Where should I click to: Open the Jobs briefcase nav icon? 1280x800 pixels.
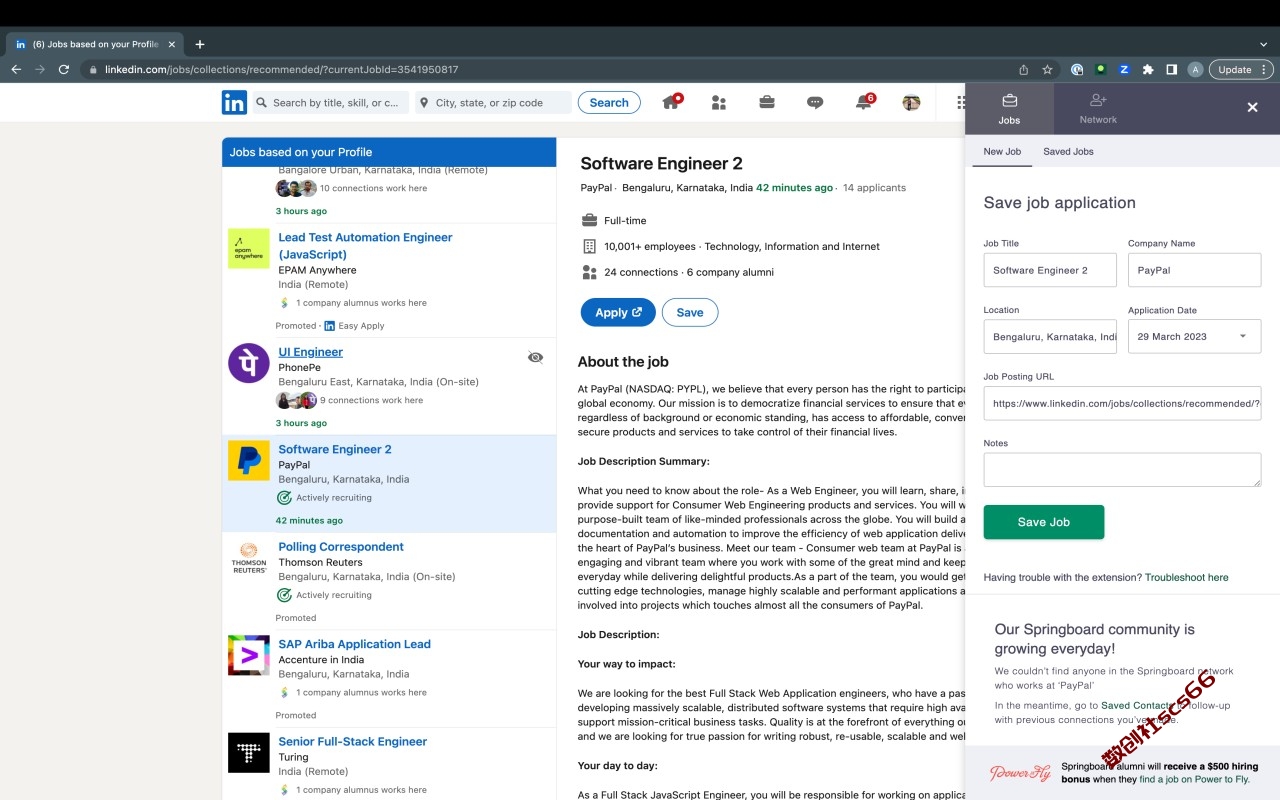point(766,102)
